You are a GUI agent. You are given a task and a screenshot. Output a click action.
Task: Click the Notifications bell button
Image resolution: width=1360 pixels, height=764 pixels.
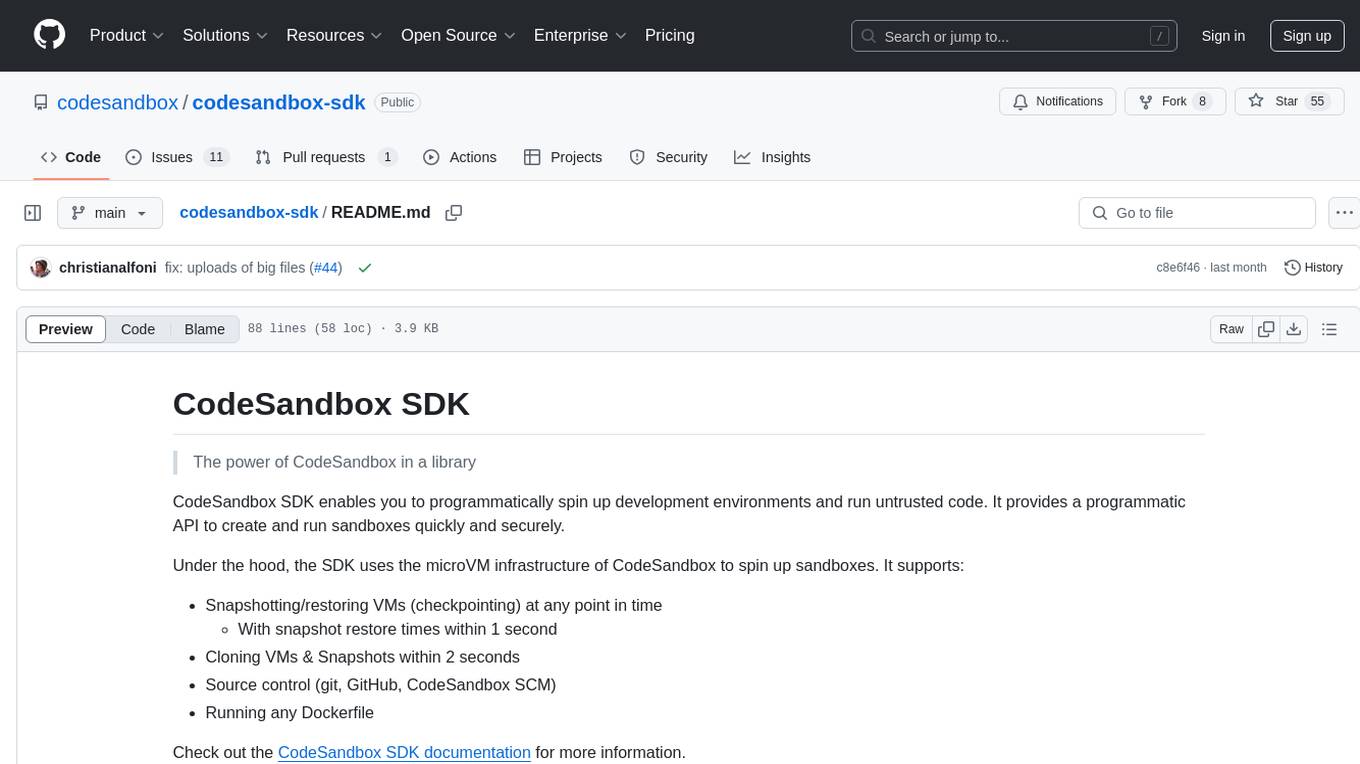click(1058, 101)
